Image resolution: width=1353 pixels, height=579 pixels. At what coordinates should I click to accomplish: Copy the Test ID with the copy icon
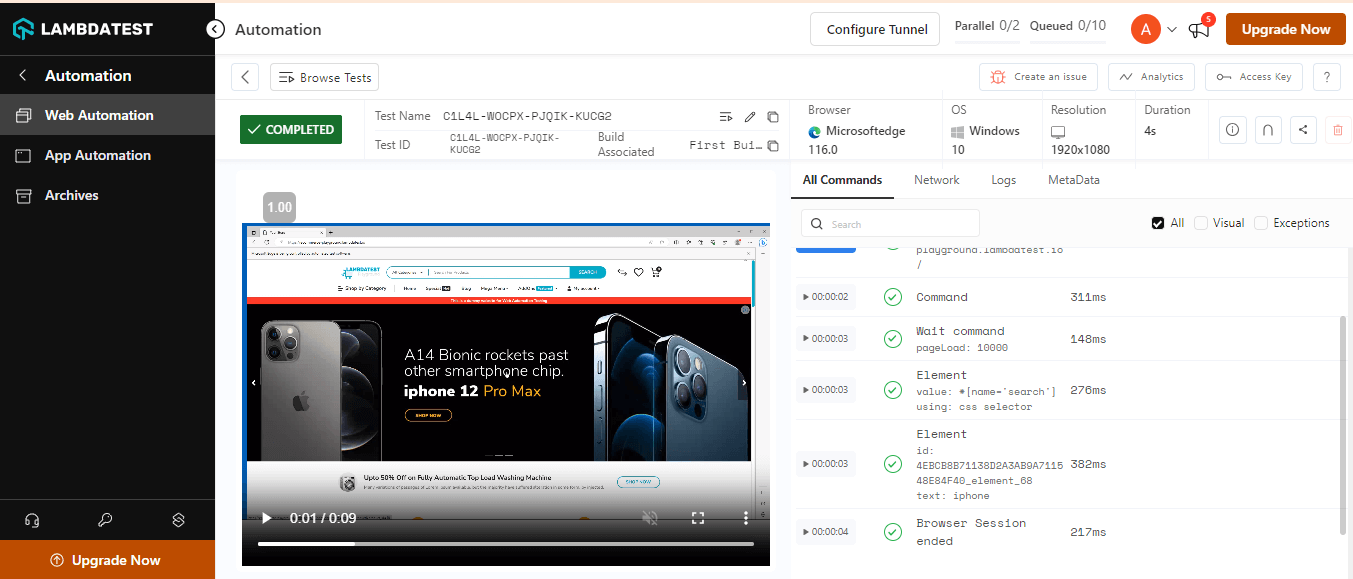773,146
